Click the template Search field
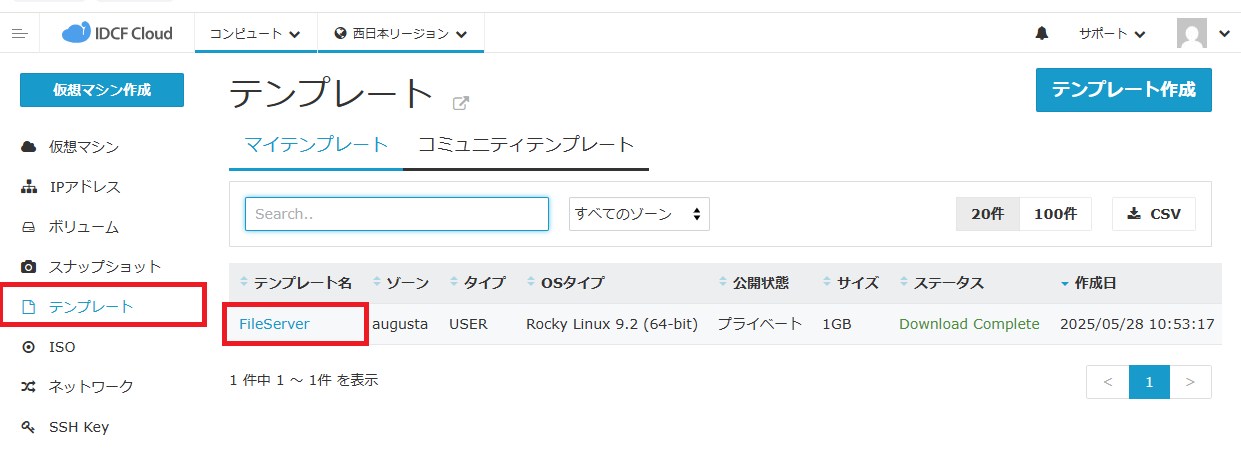The image size is (1241, 453). point(397,214)
